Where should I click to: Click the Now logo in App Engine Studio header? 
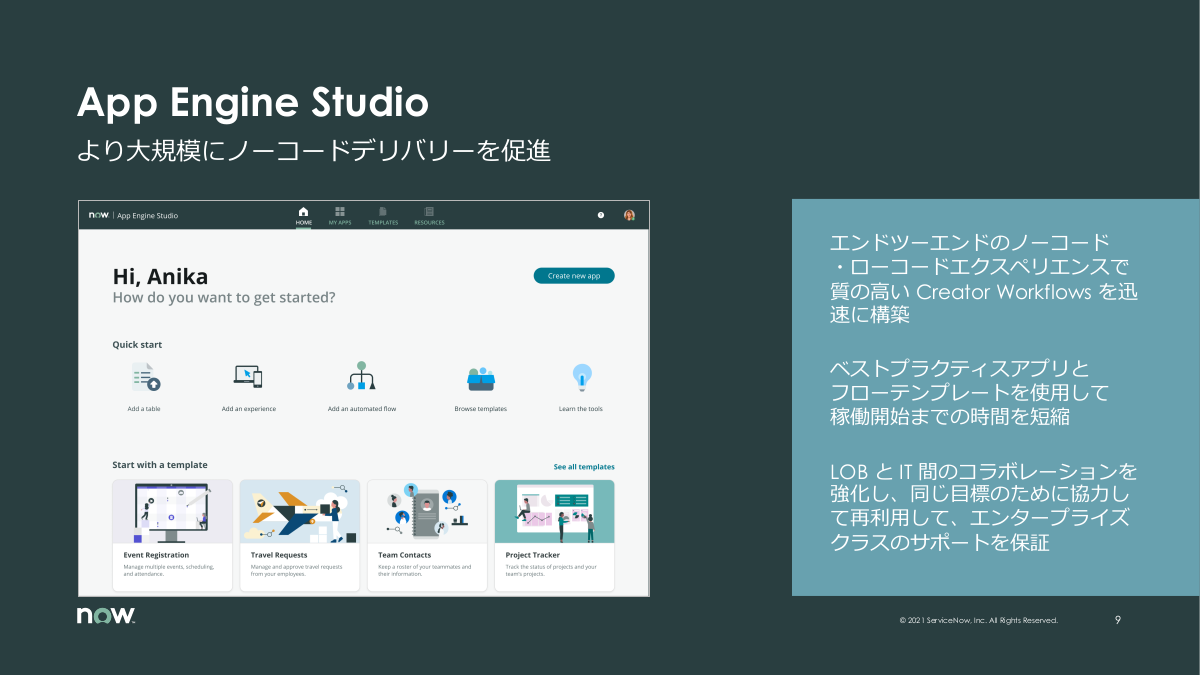(x=98, y=215)
